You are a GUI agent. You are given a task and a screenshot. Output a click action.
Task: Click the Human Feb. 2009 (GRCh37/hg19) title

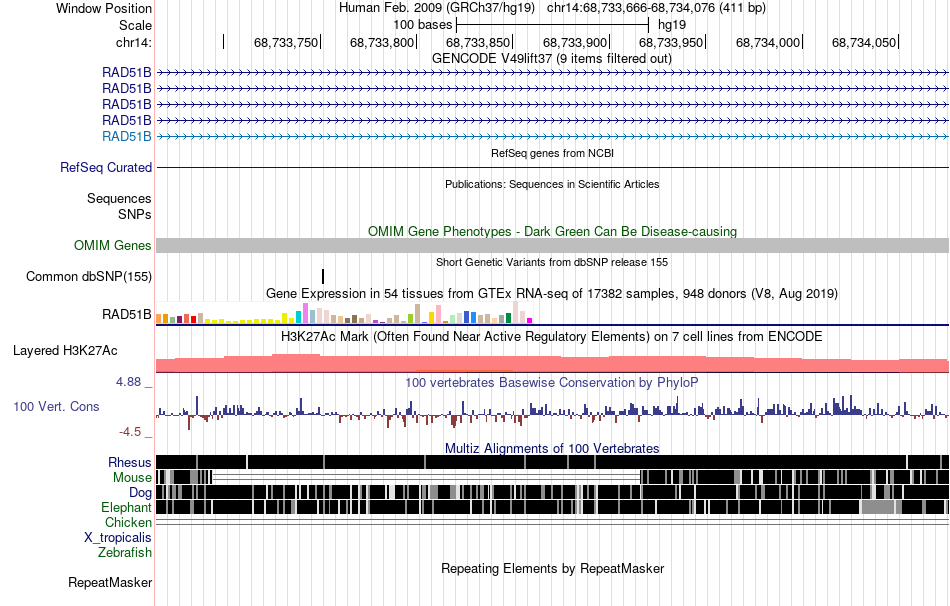pyautogui.click(x=437, y=8)
